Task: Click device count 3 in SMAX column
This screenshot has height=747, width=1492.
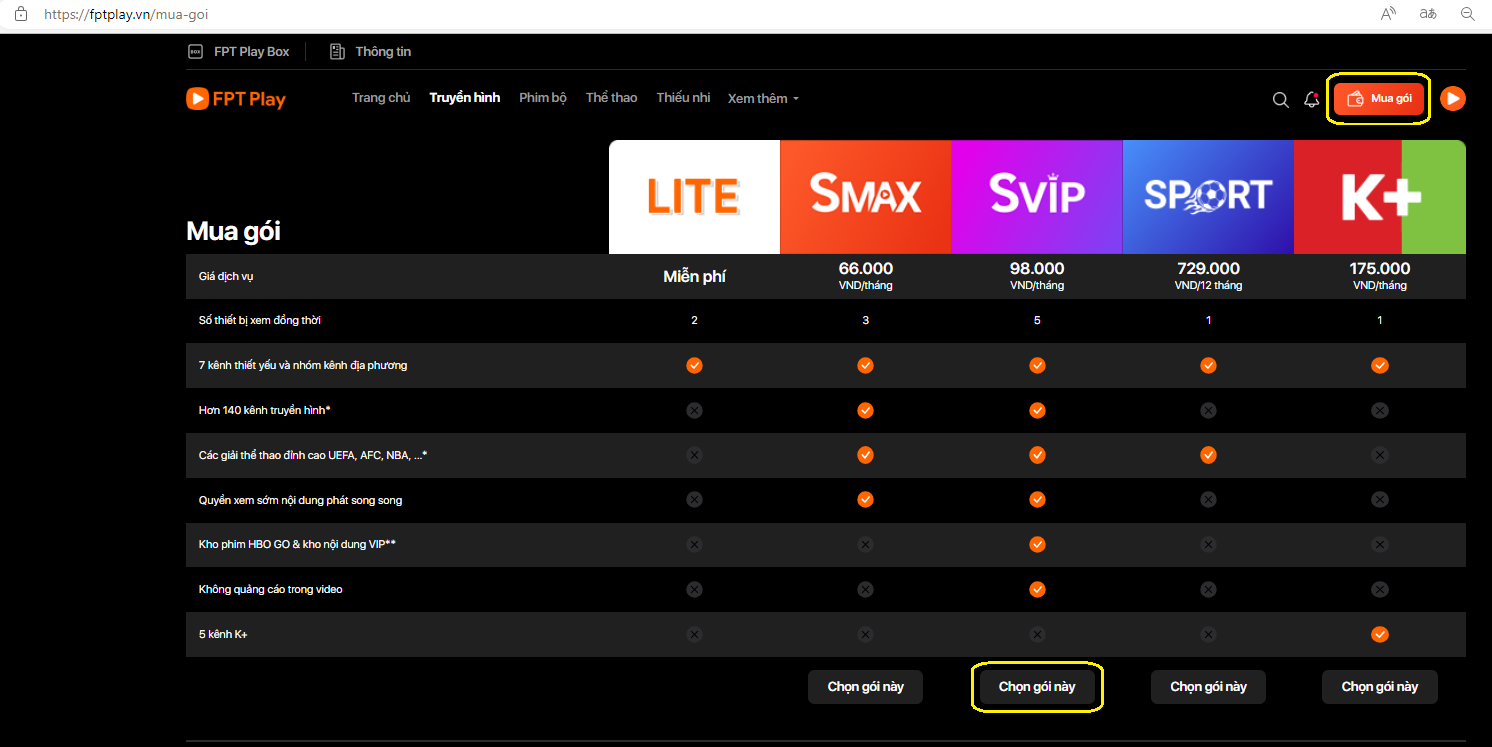Action: coord(865,320)
